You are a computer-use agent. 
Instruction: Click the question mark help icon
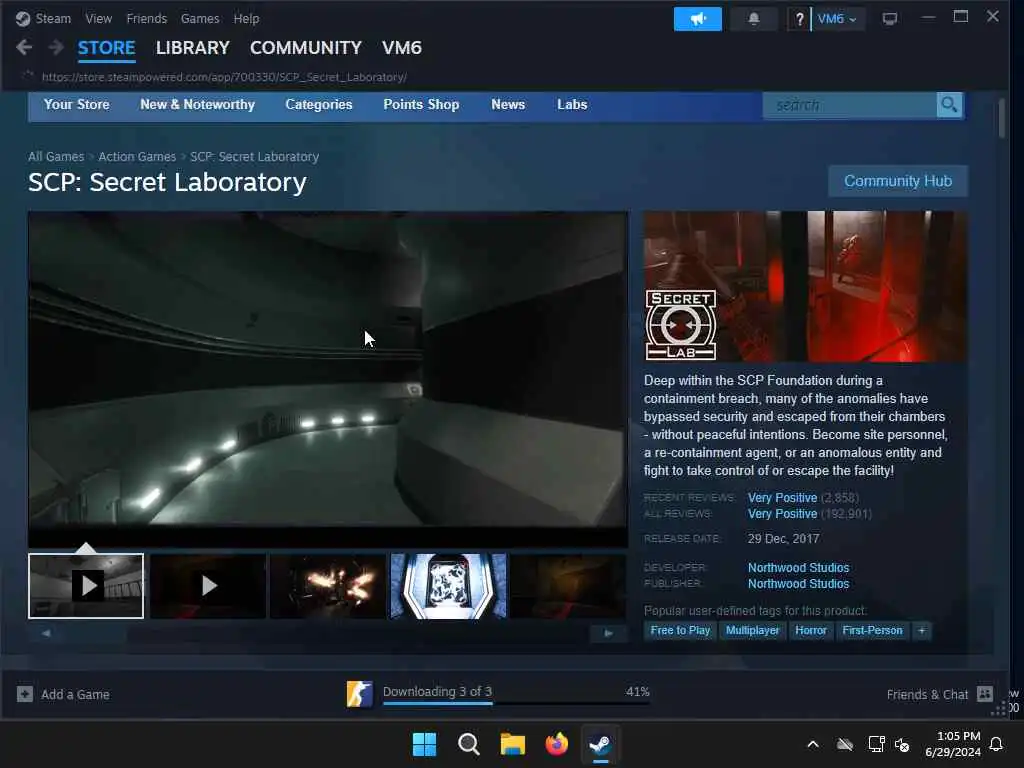pyautogui.click(x=799, y=19)
